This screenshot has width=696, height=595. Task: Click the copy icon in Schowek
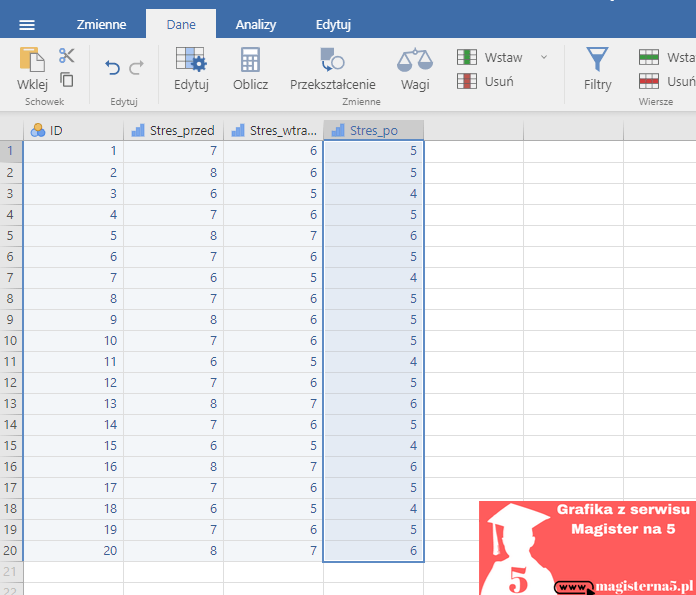coord(67,80)
